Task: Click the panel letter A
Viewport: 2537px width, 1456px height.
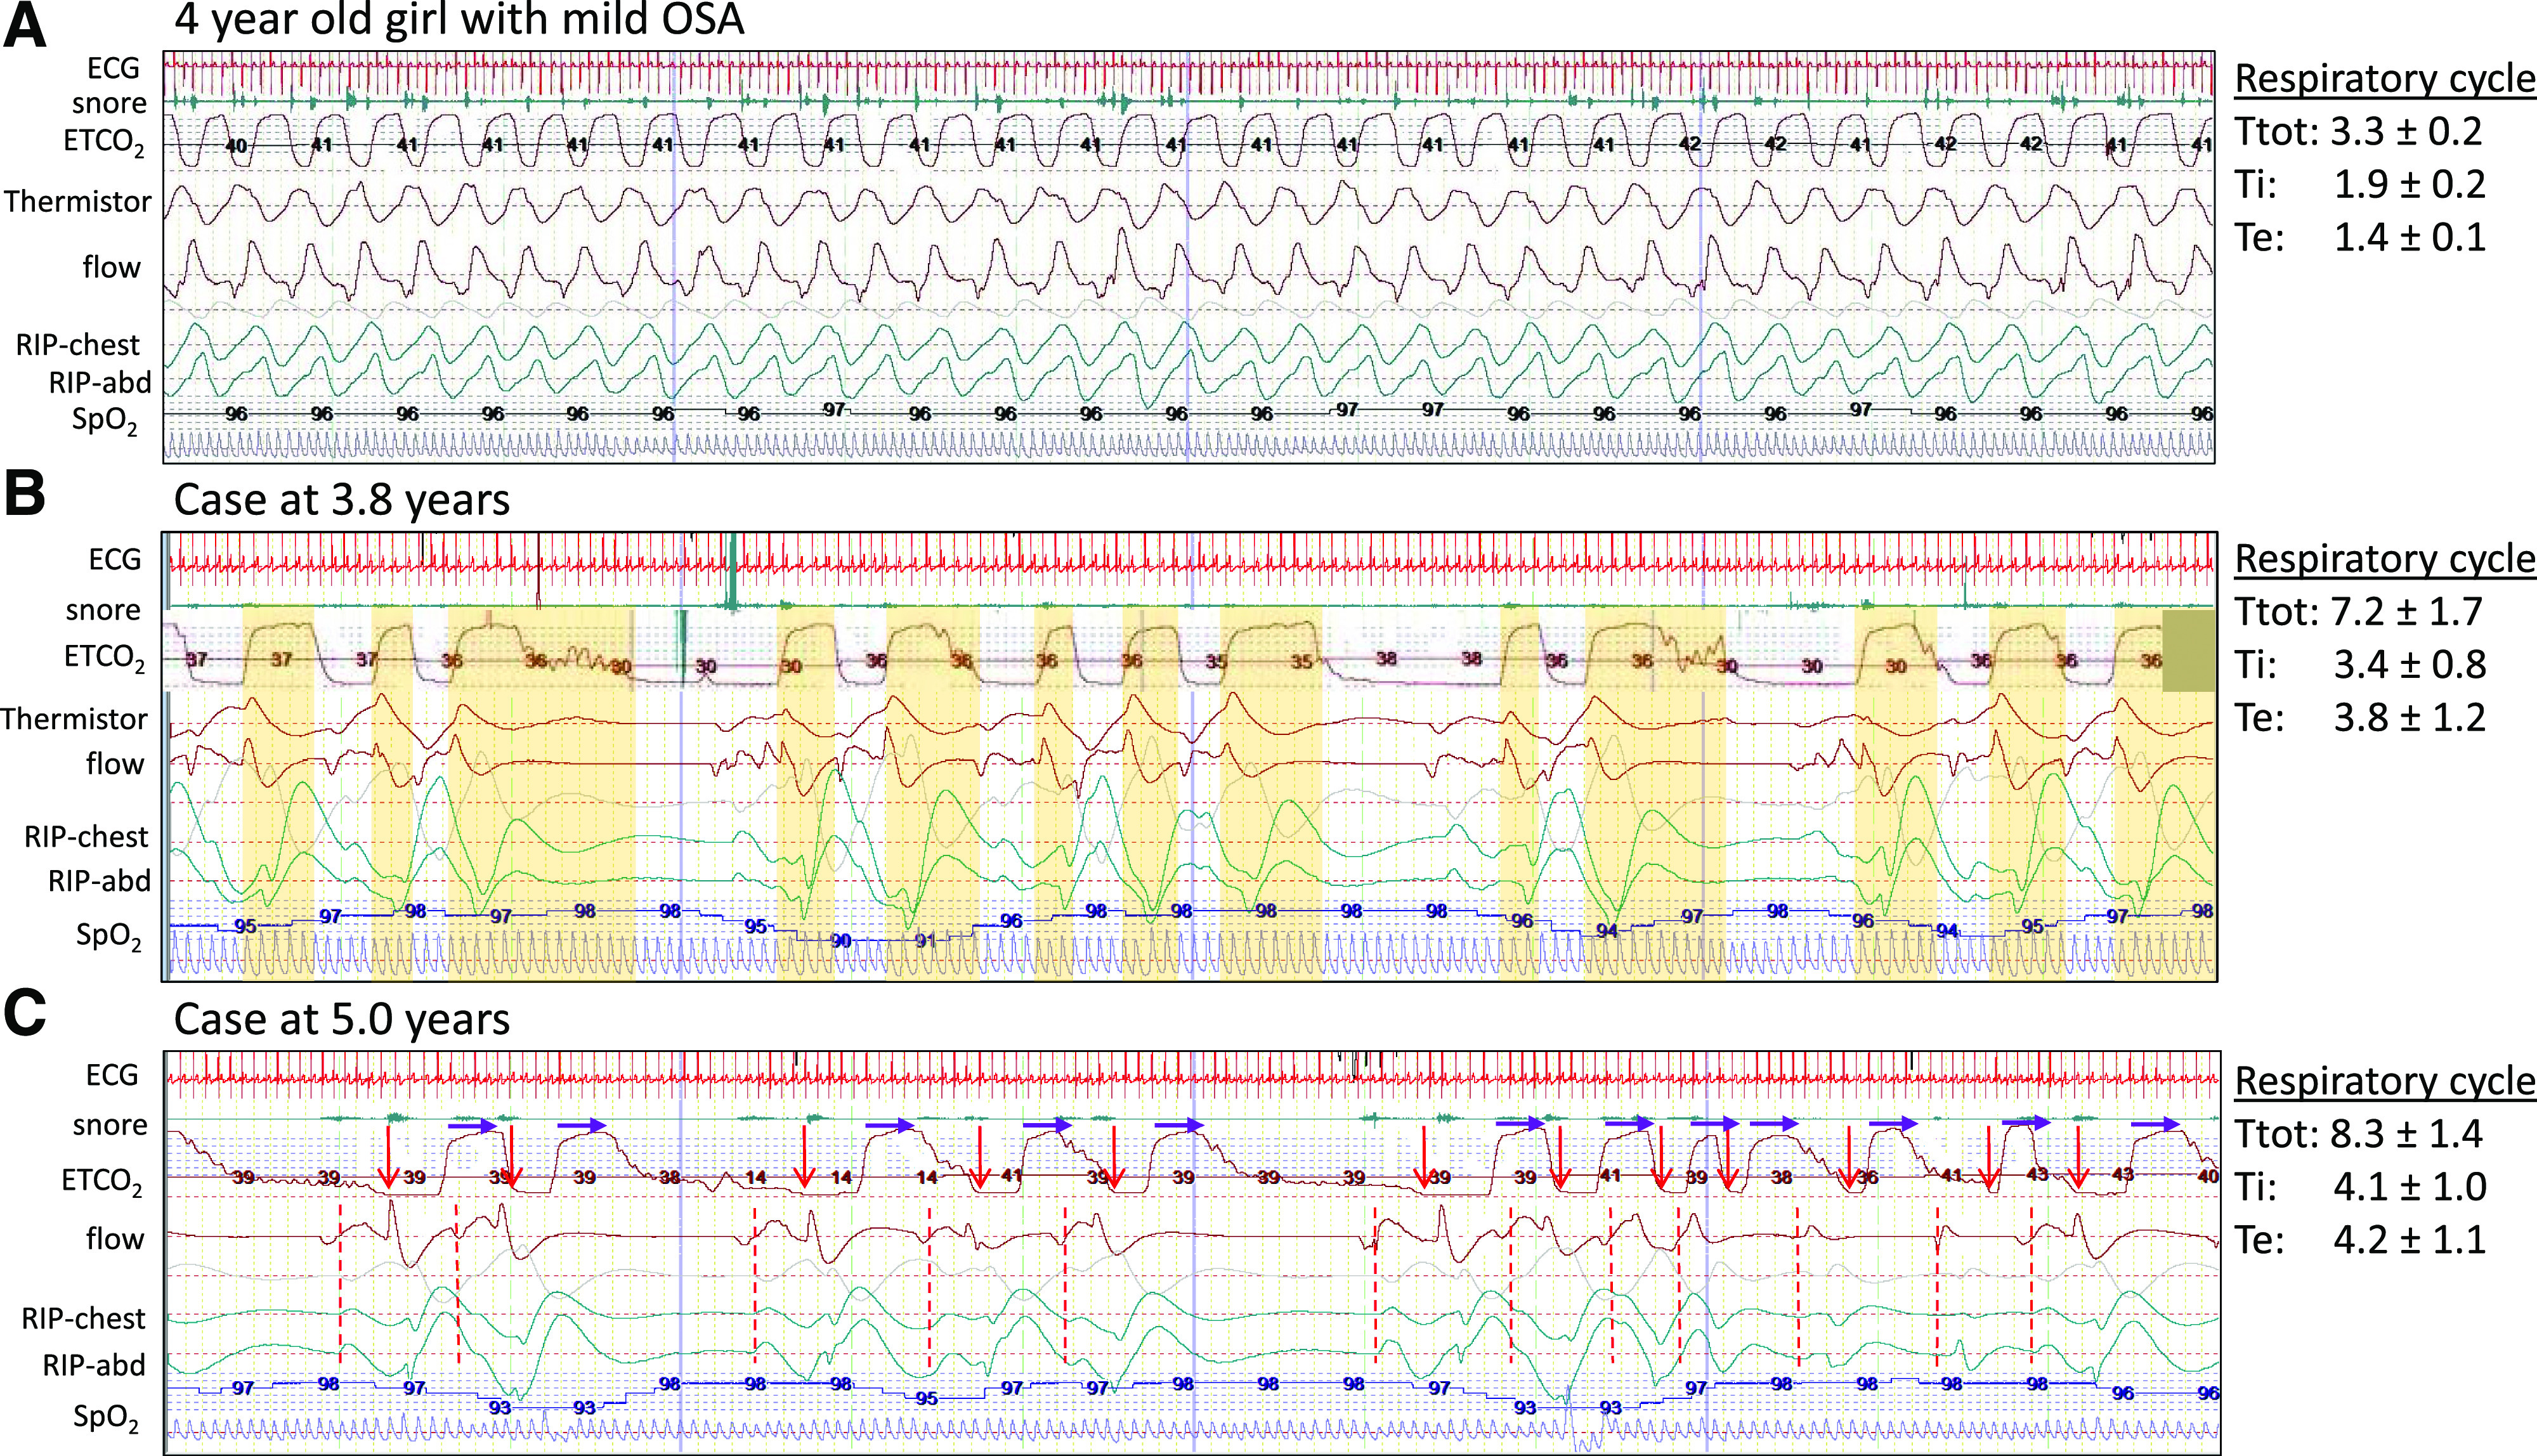Action: pos(25,25)
